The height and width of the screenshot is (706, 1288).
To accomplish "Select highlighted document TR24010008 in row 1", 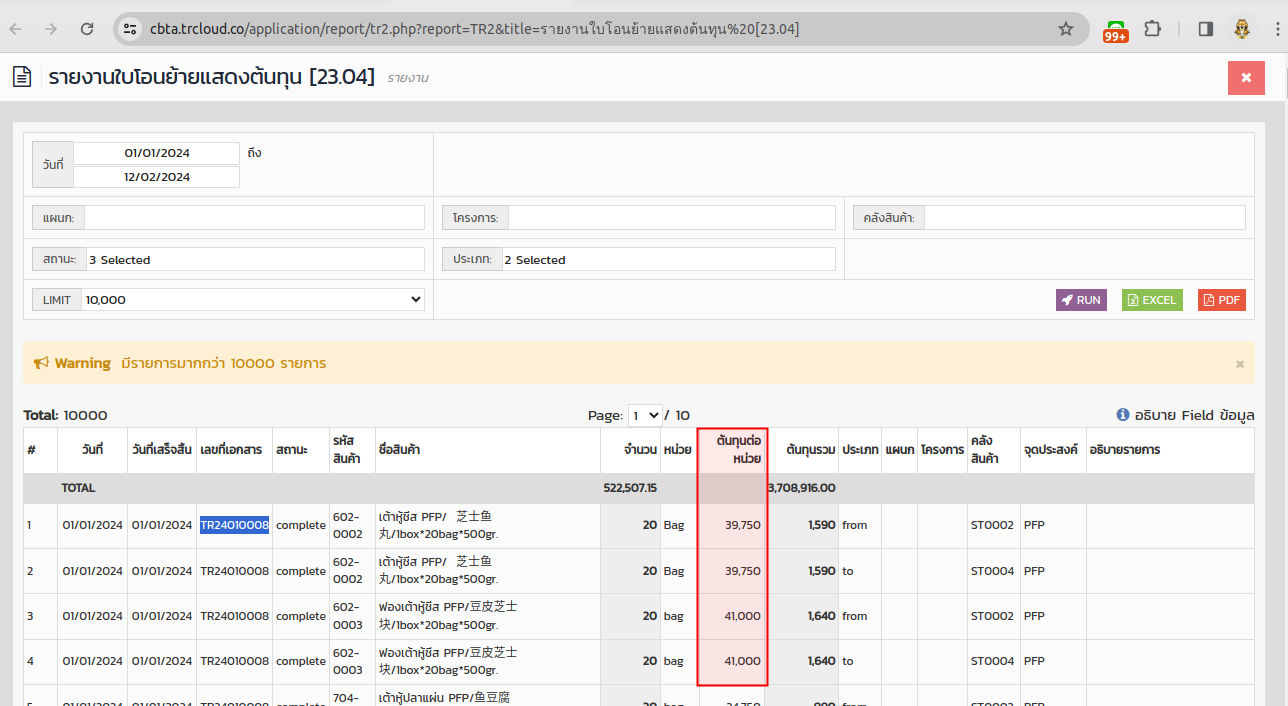I will (x=234, y=525).
